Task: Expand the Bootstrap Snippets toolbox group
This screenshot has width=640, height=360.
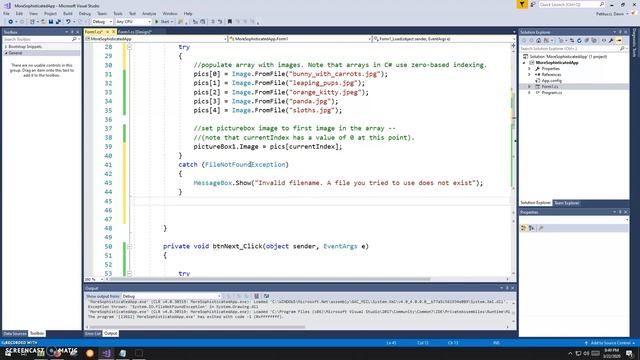Action: pyautogui.click(x=6, y=47)
